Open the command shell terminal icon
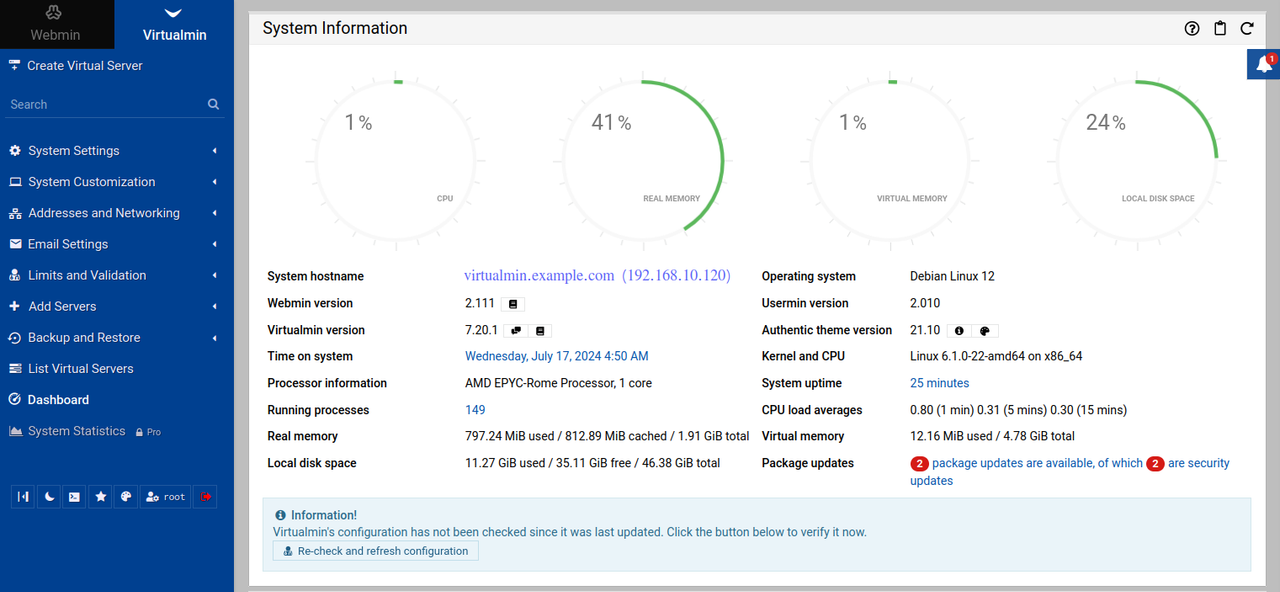The width and height of the screenshot is (1280, 592). click(74, 497)
